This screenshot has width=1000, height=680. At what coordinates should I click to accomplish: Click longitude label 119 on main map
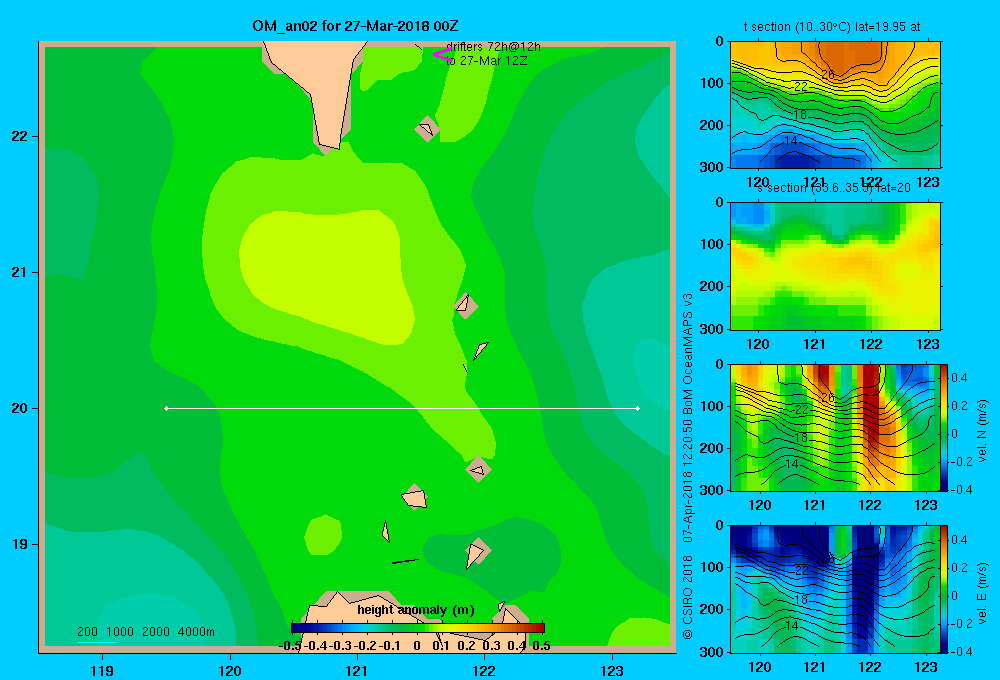(102, 670)
